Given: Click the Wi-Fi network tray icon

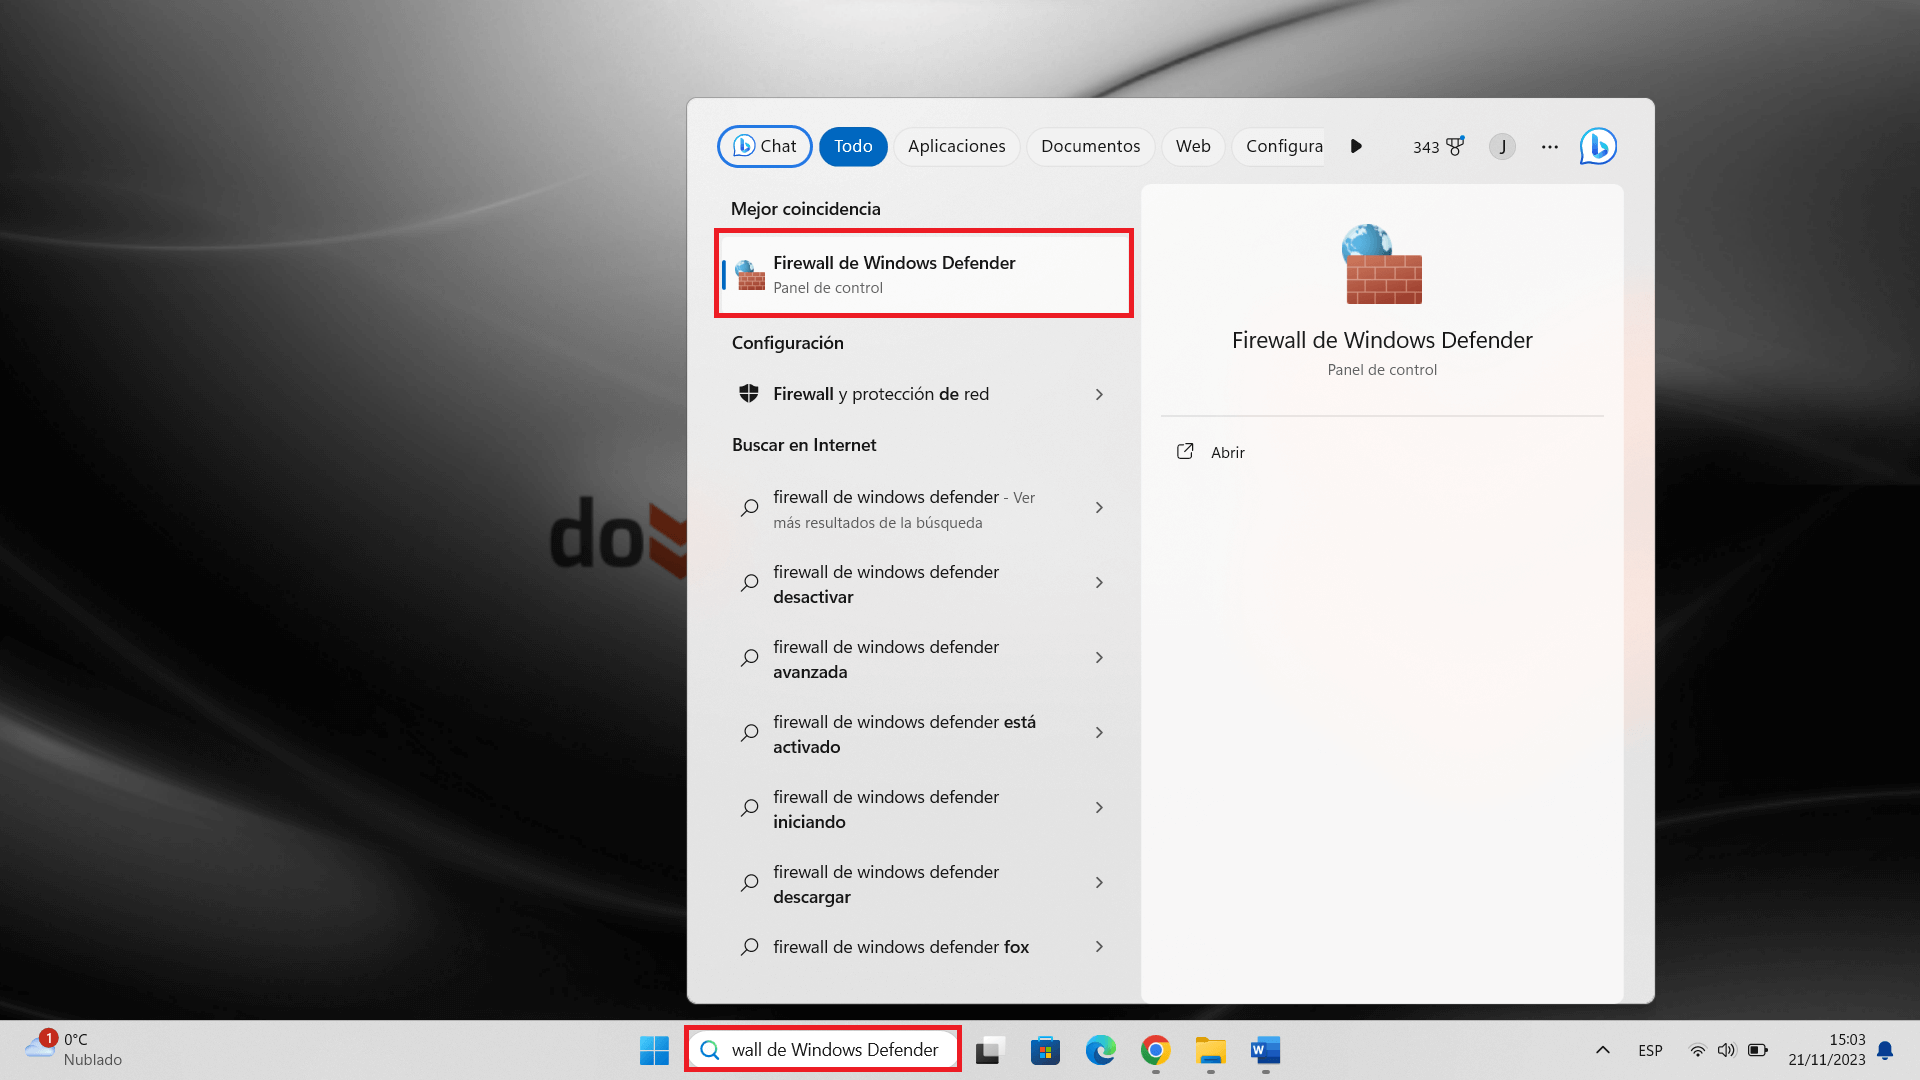Looking at the screenshot, I should pyautogui.click(x=1697, y=1050).
